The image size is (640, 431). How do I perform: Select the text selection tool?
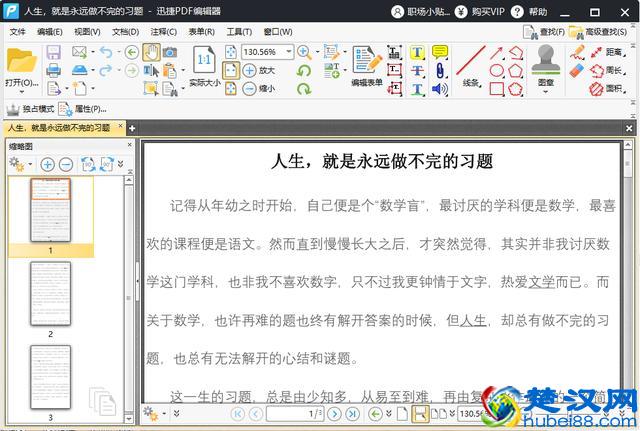click(151, 71)
